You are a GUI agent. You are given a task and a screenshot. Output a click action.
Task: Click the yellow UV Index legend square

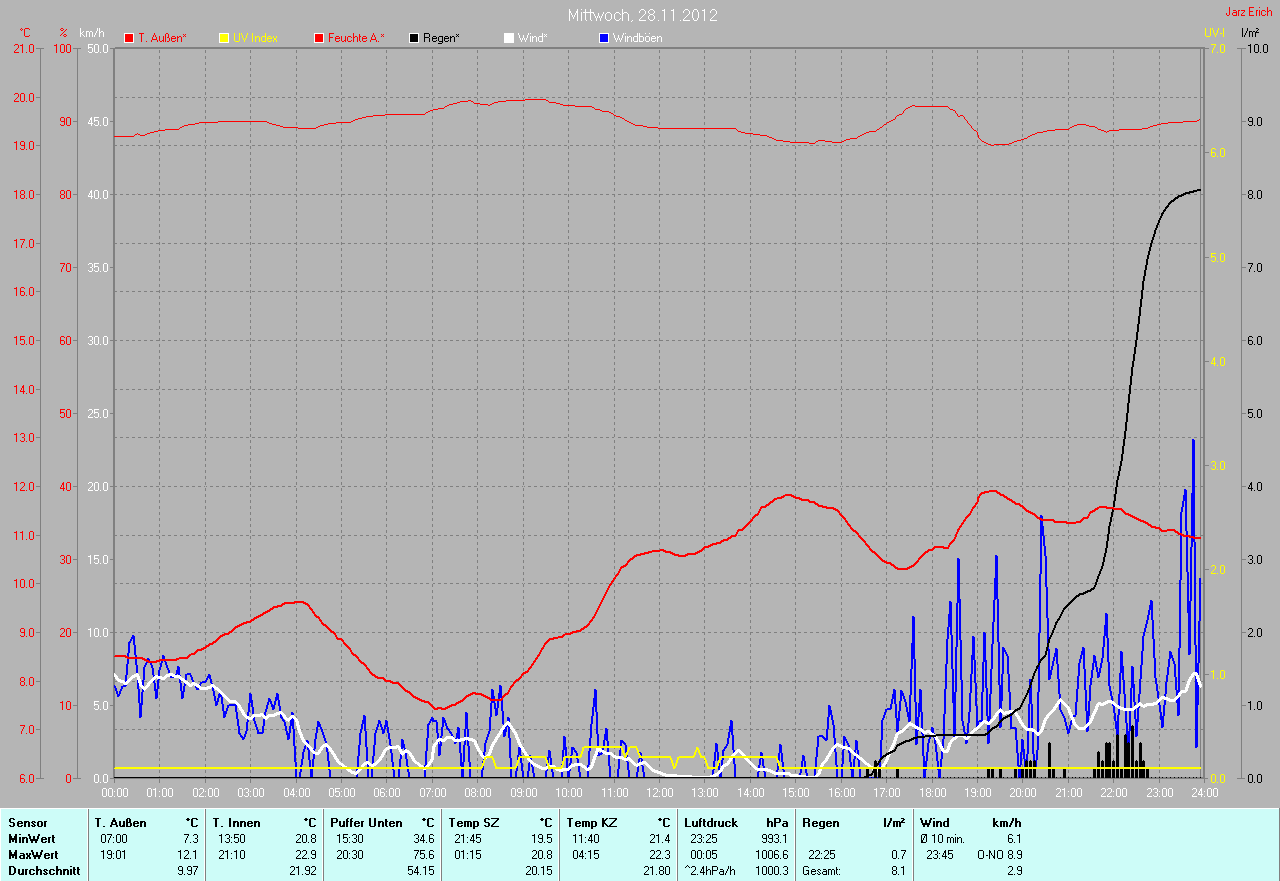224,38
